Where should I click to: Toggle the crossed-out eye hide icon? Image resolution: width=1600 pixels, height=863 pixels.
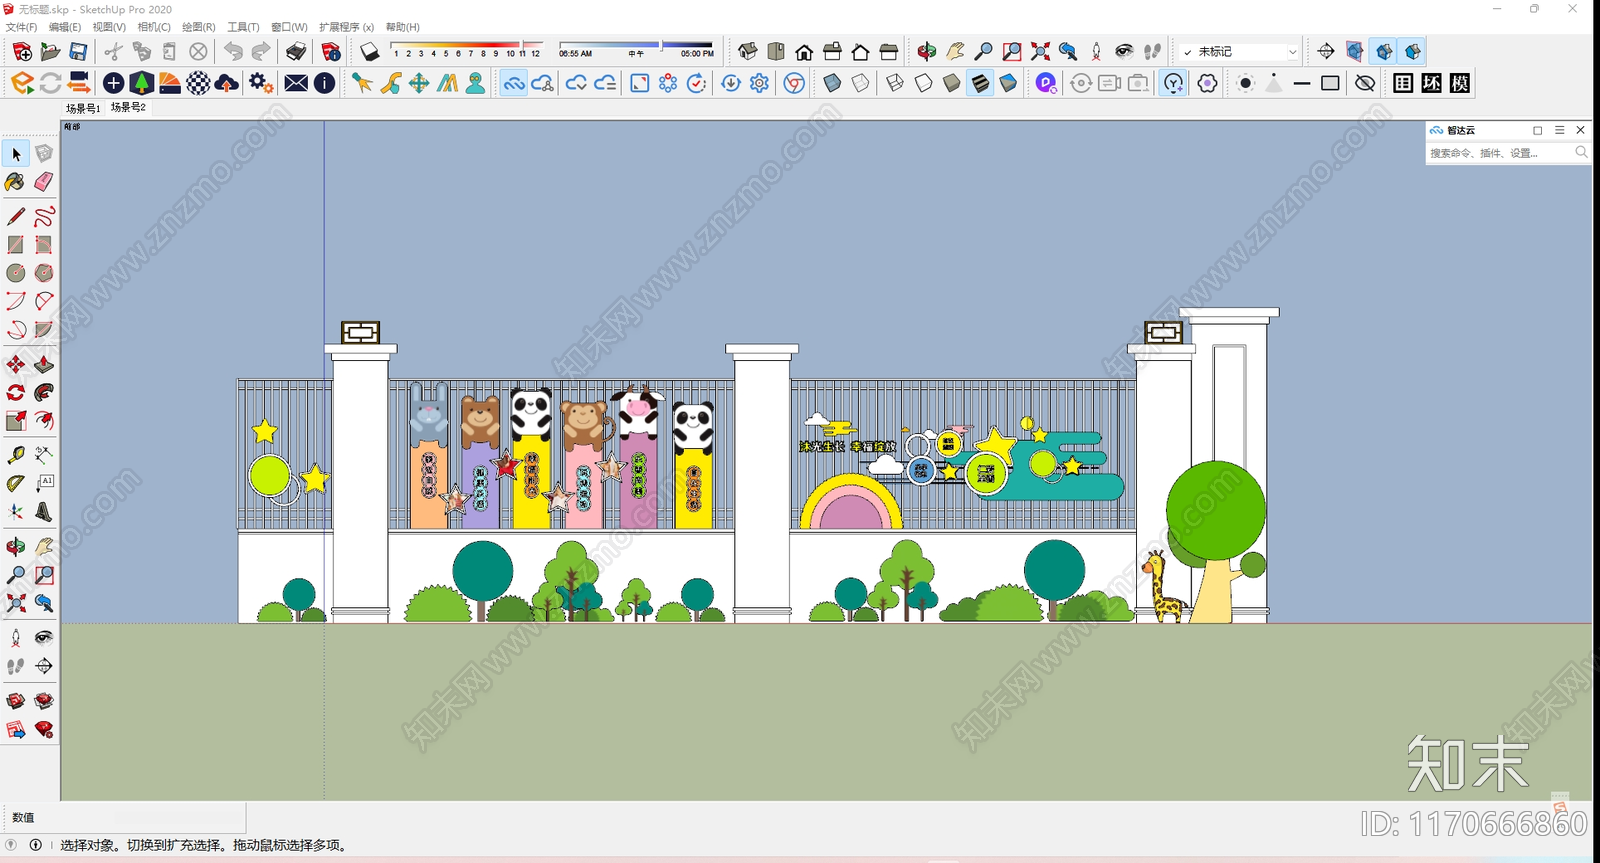pyautogui.click(x=1365, y=83)
